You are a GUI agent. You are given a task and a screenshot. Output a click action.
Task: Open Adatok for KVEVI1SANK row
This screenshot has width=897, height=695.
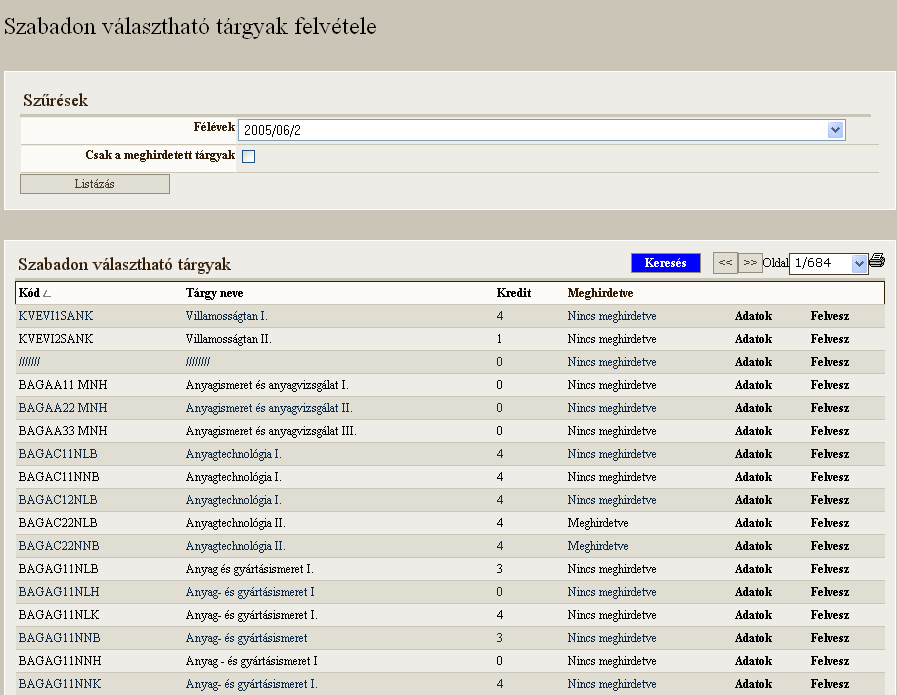(x=753, y=316)
